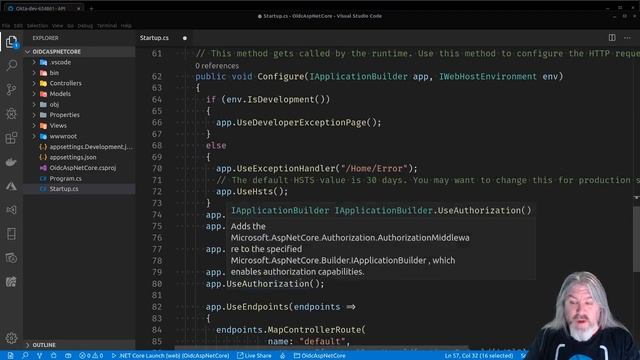Close the Okta-dev browser tab

(x=78, y=8)
